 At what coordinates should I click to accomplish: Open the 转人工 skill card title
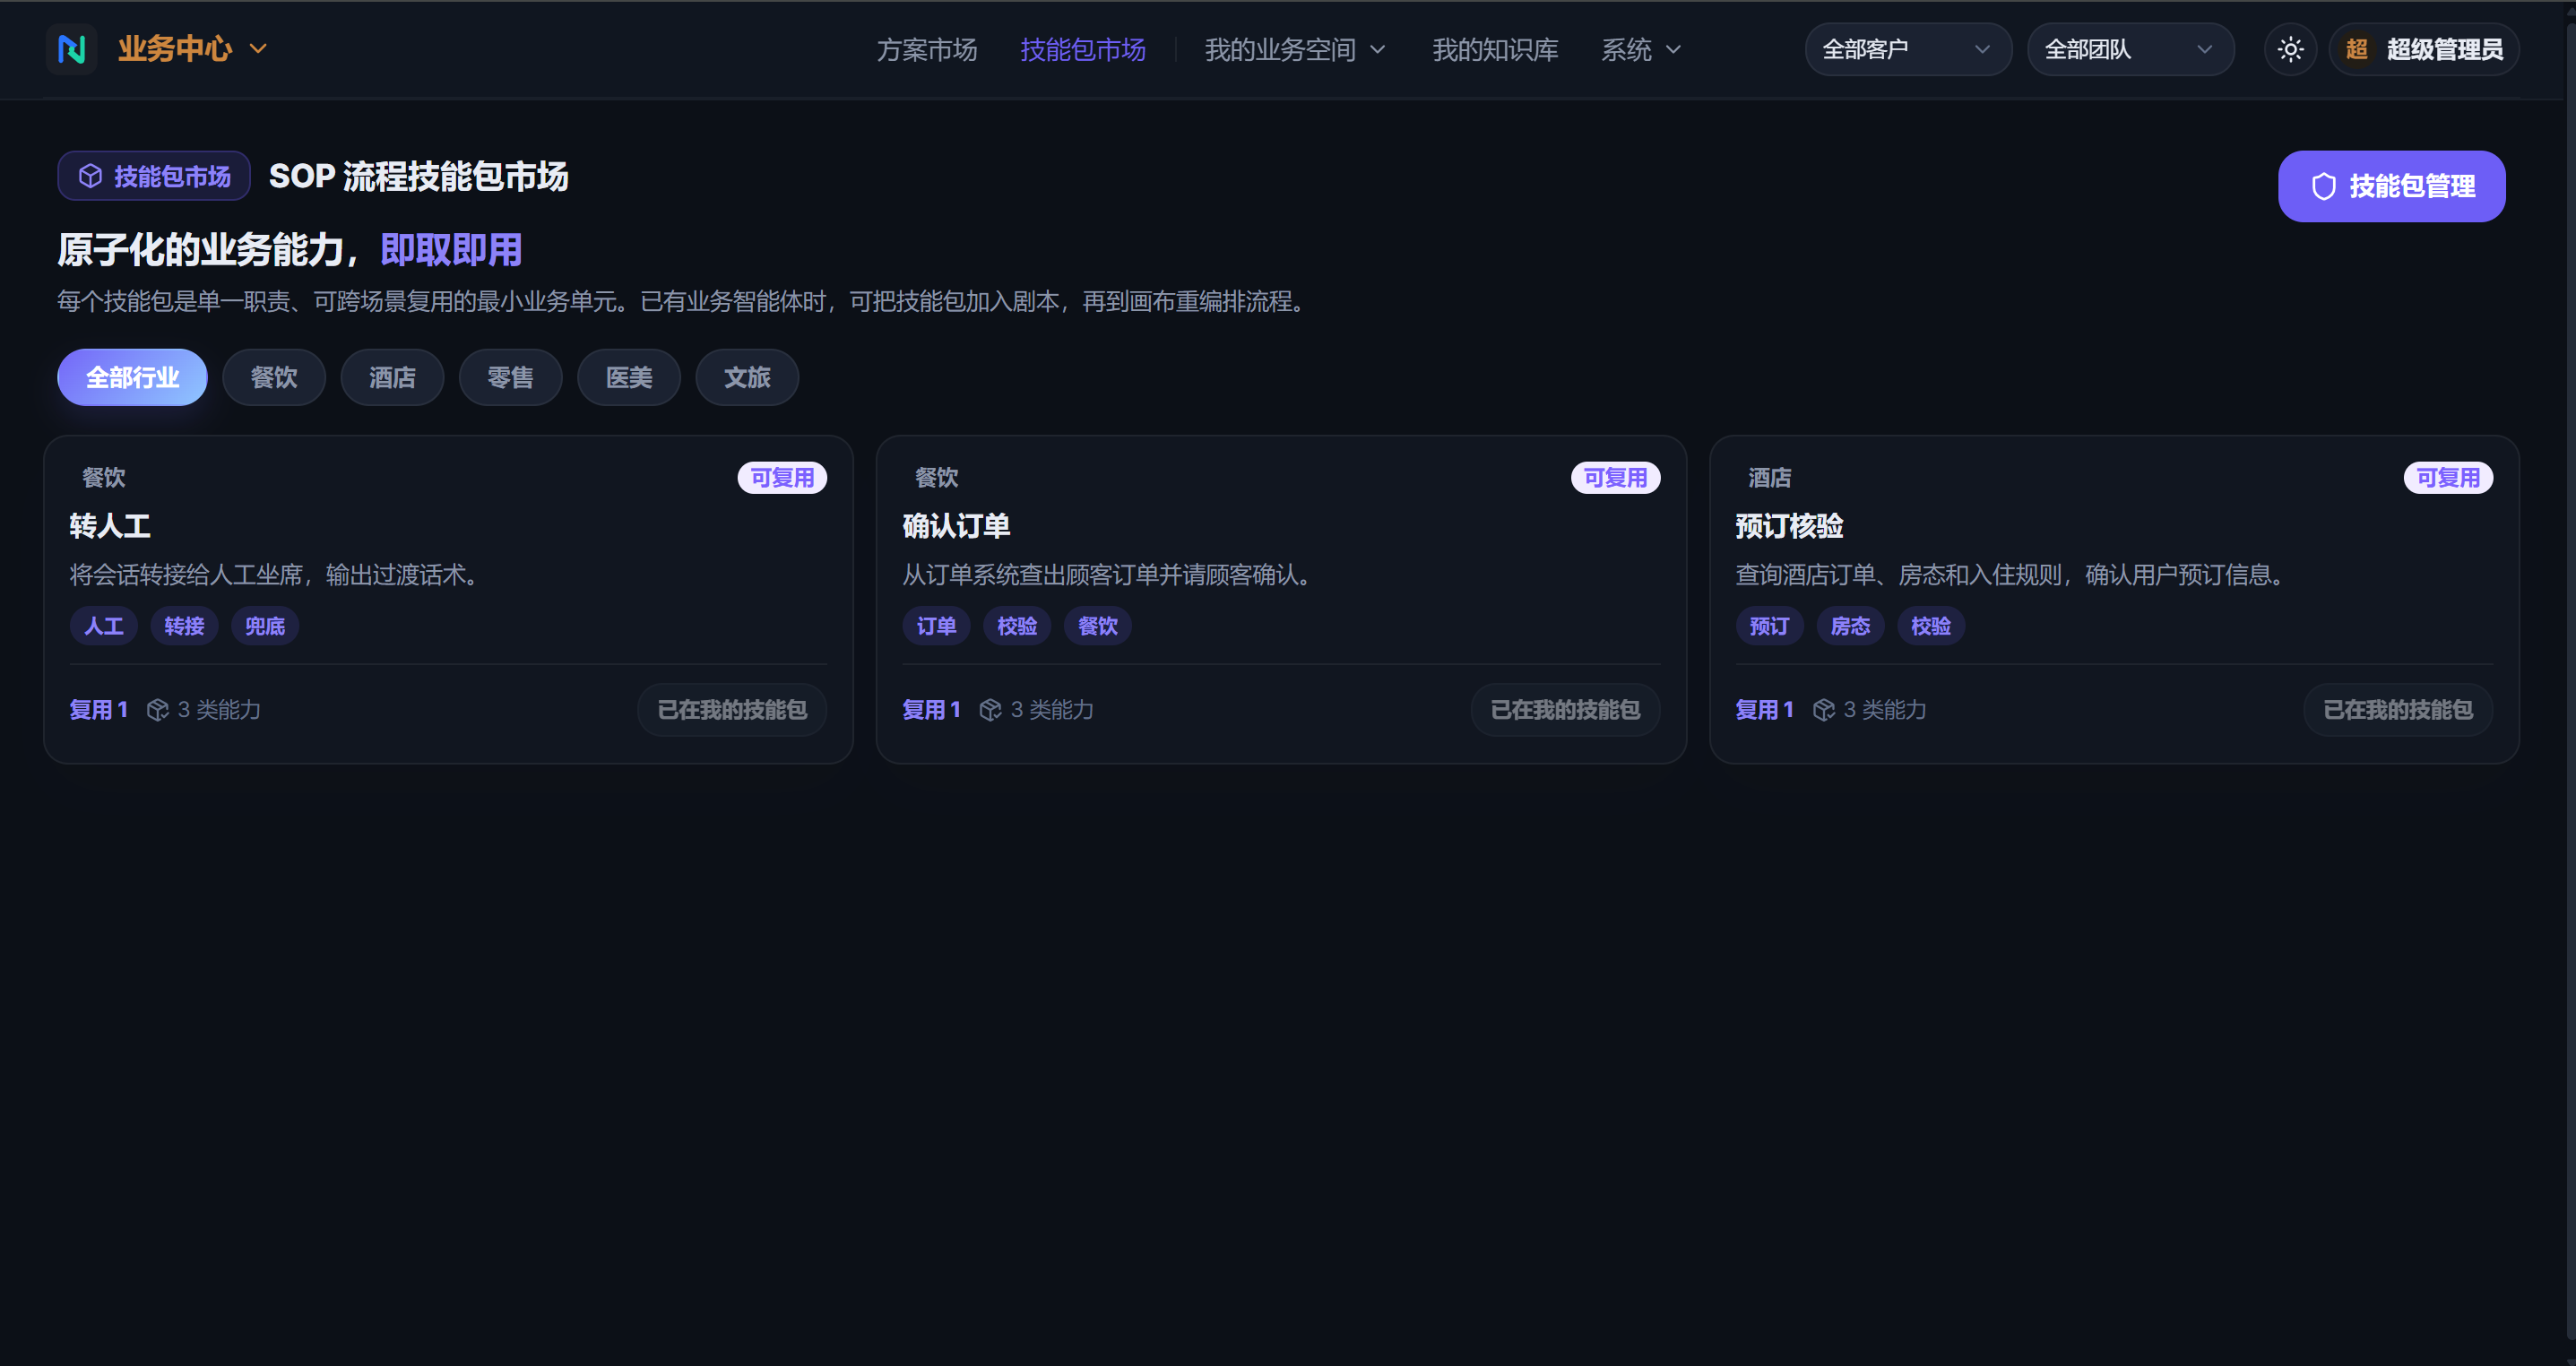(110, 526)
